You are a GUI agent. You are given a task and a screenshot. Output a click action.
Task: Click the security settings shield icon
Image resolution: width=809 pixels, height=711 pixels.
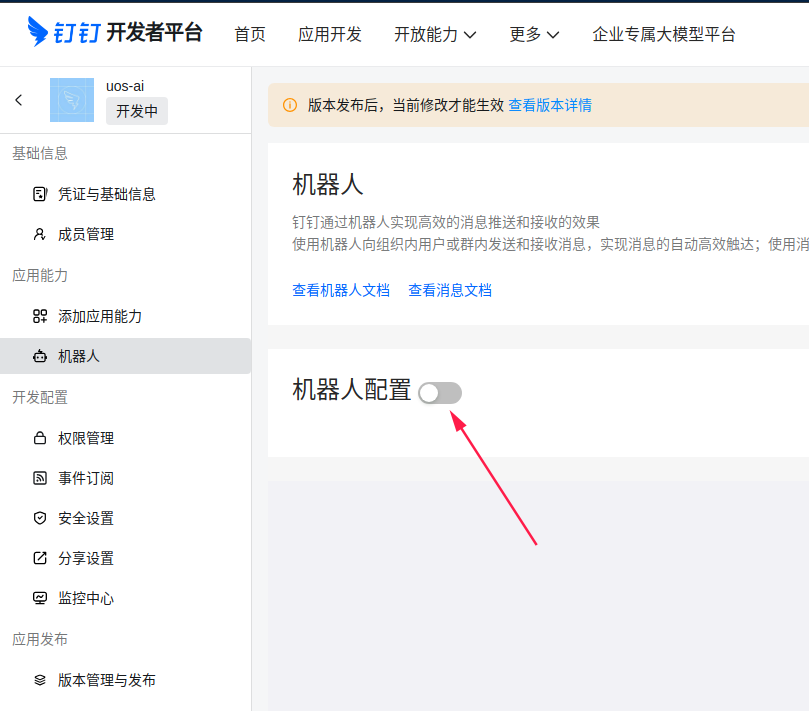coord(40,518)
